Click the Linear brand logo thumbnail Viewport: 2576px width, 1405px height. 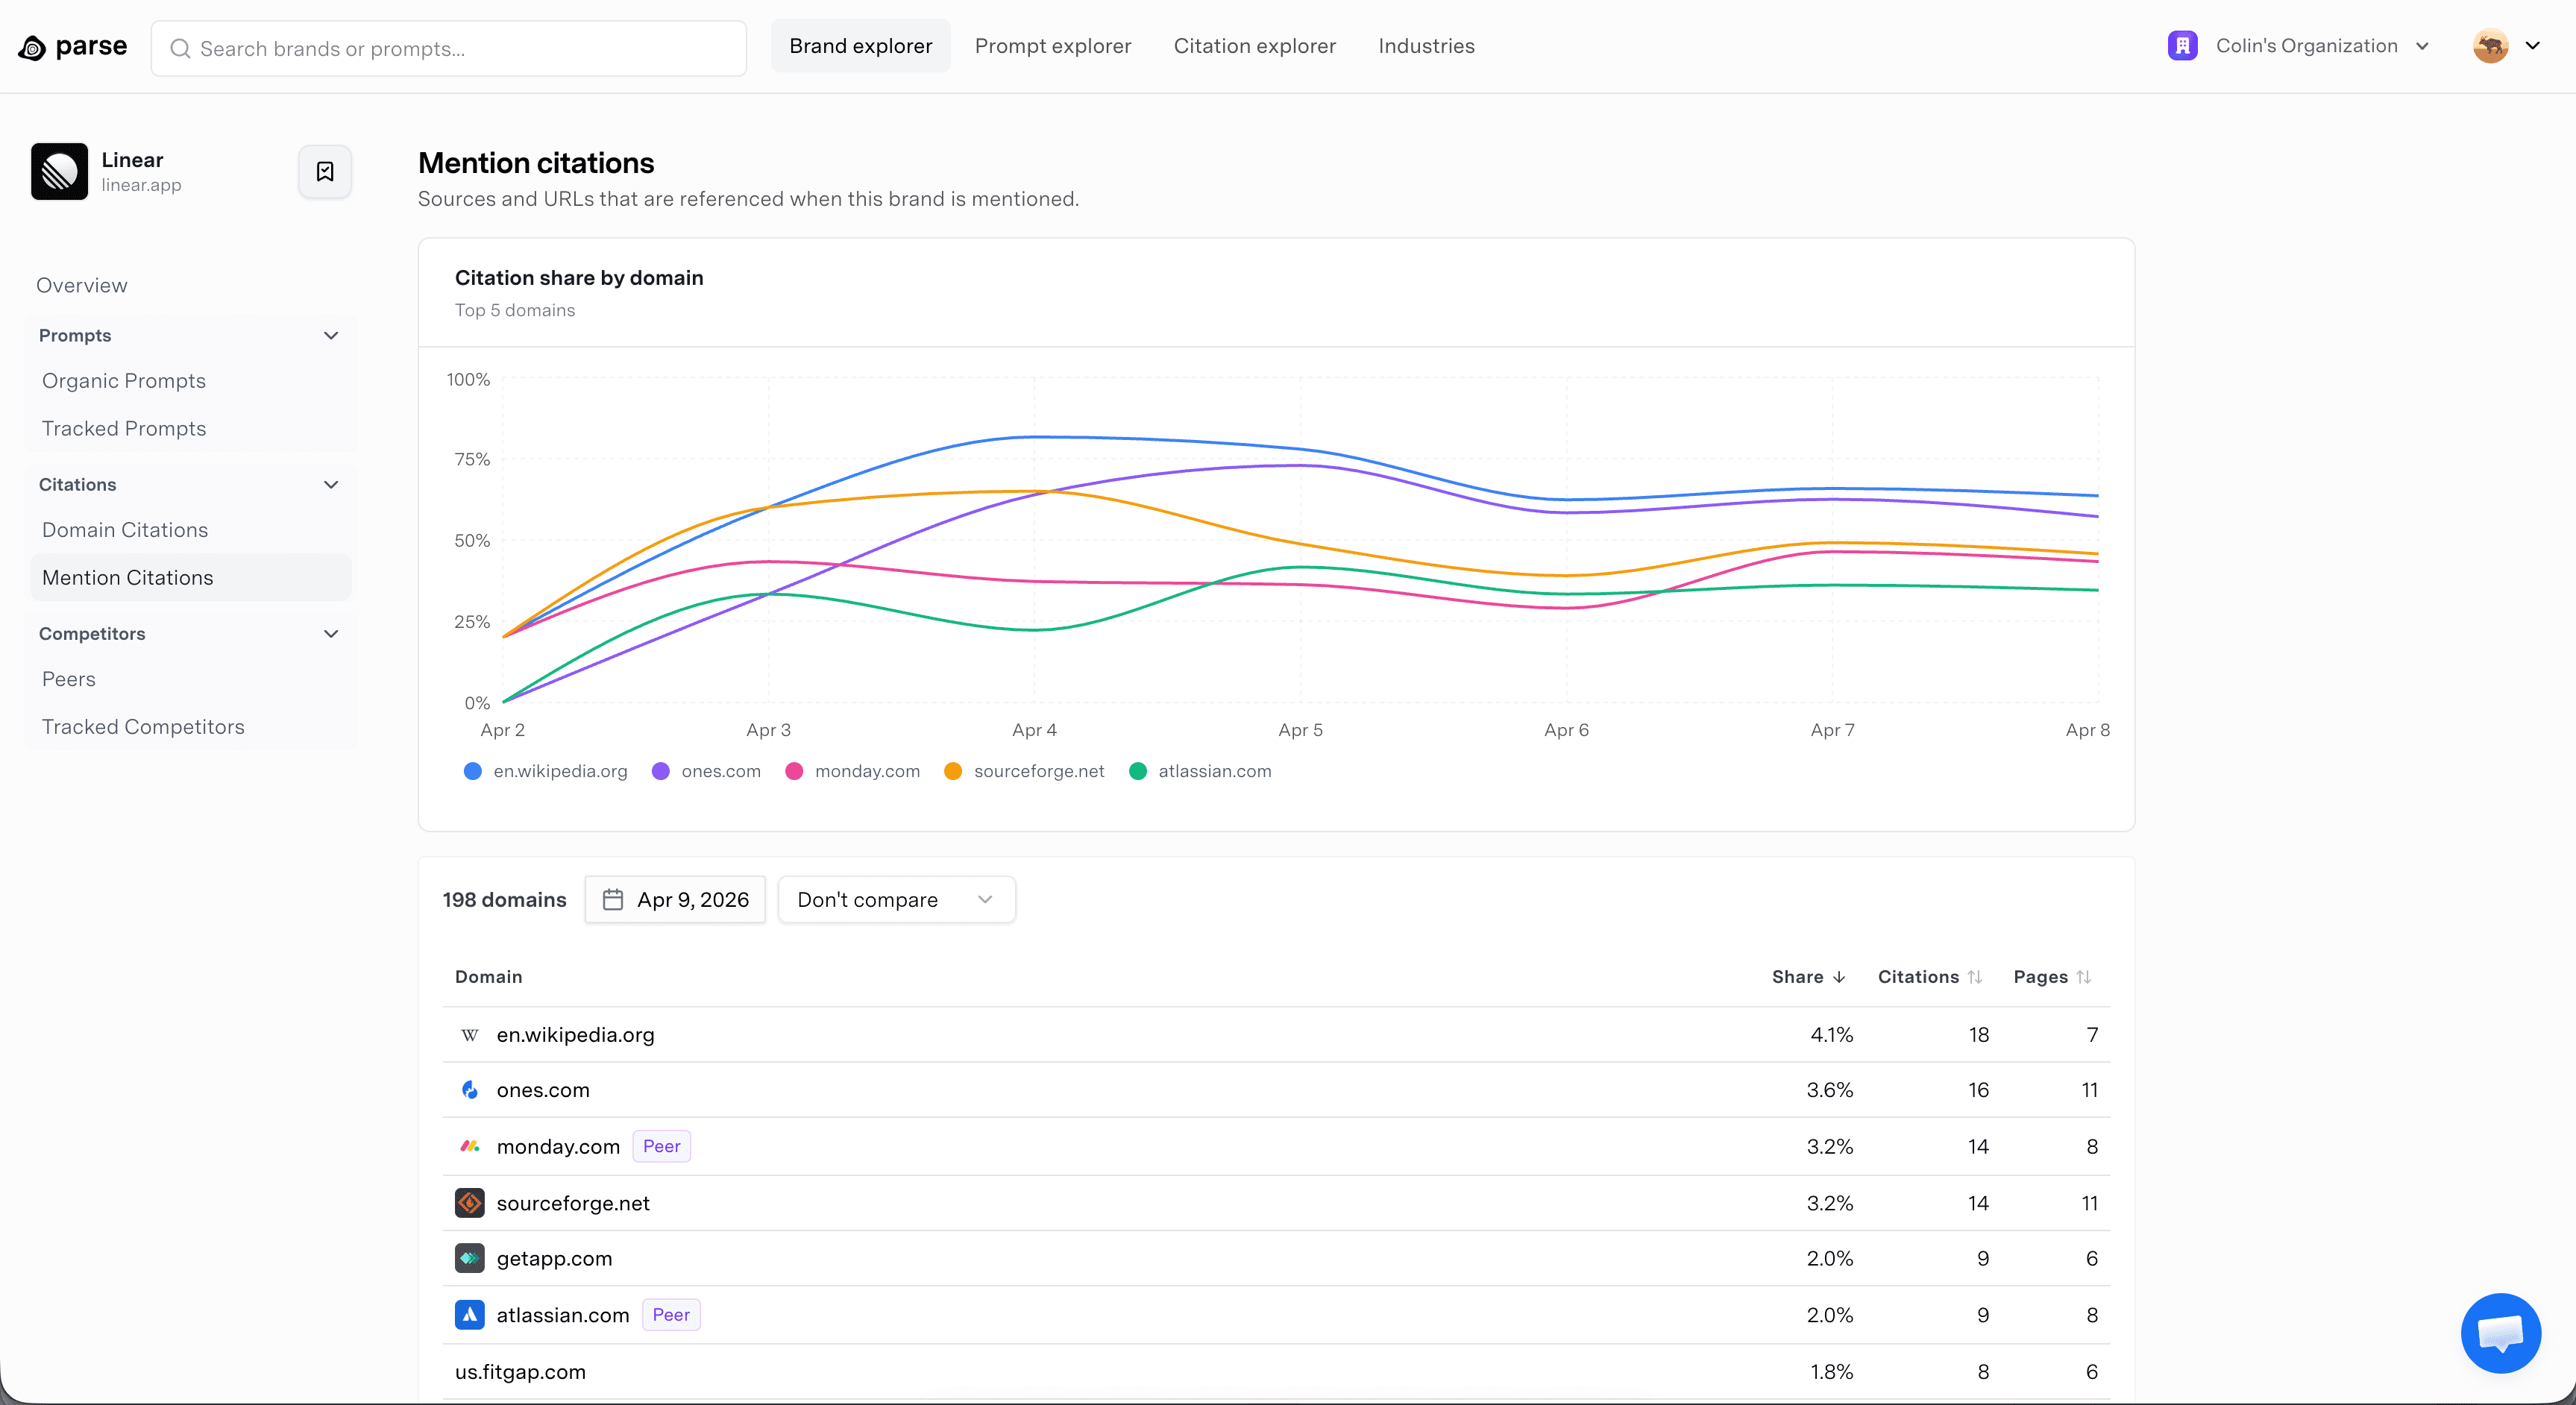(x=59, y=172)
